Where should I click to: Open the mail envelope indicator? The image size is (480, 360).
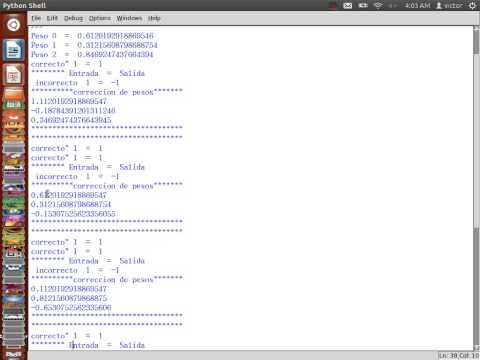click(x=348, y=6)
